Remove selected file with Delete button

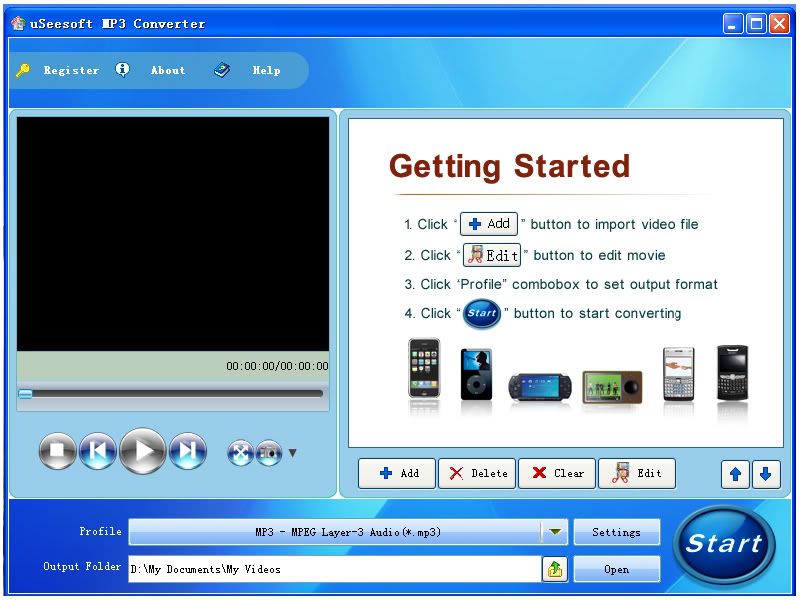477,473
